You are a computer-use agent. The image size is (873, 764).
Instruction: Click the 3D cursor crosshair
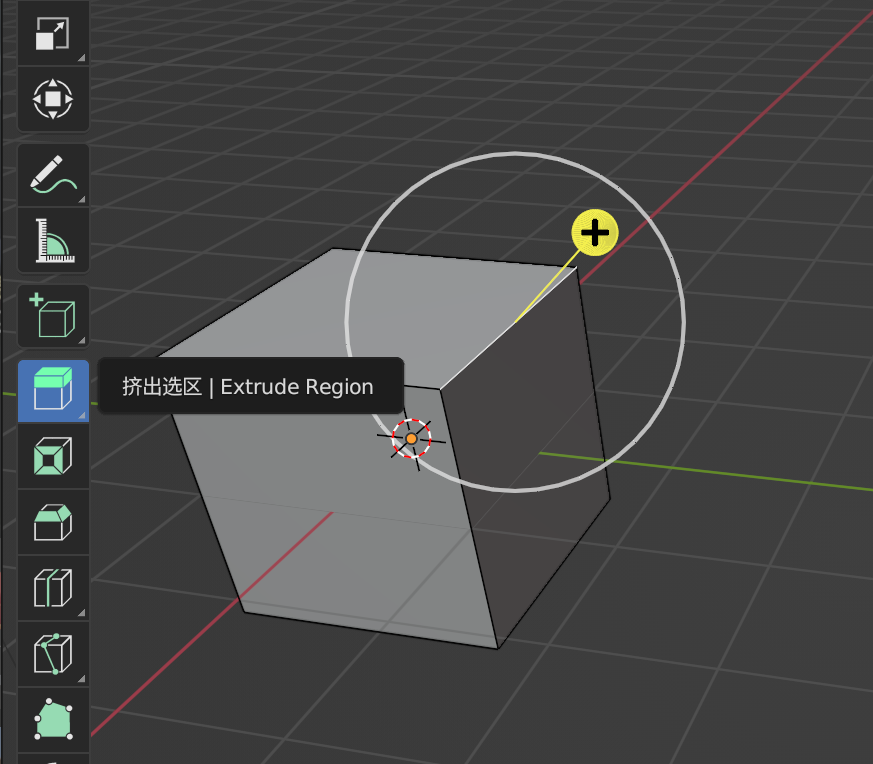tap(411, 438)
